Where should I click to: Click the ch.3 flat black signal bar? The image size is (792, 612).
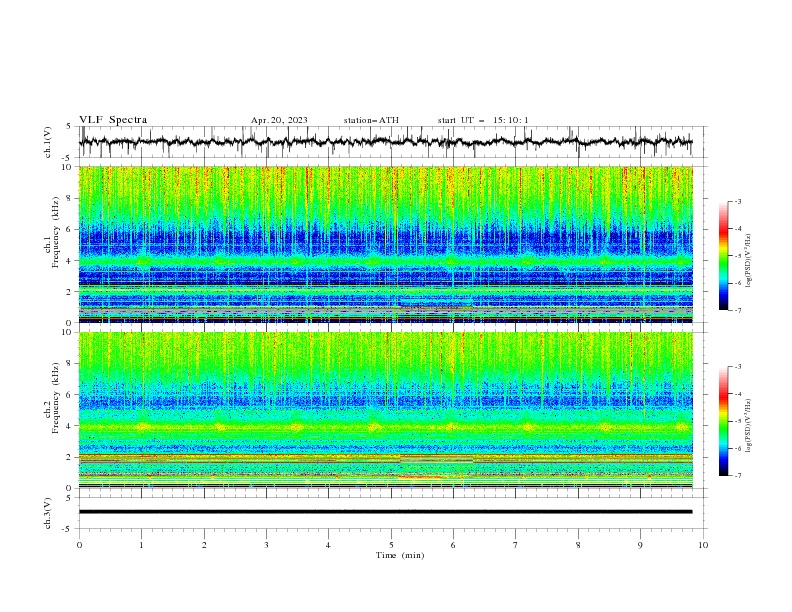(385, 512)
